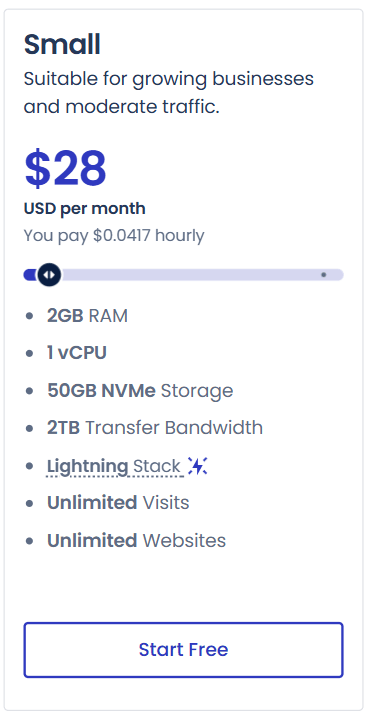Image resolution: width=371 pixels, height=717 pixels.
Task: Open the Lightning Stack dotted-underline tooltip text
Action: [x=114, y=466]
